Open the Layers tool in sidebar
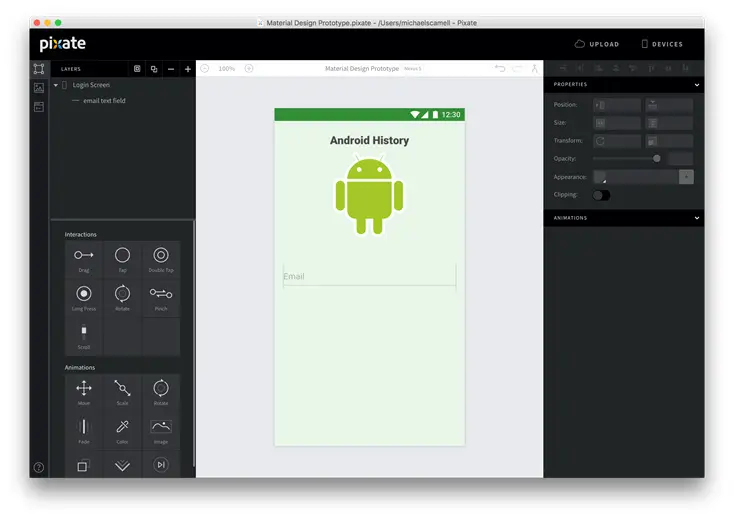734x520 pixels. [39, 69]
